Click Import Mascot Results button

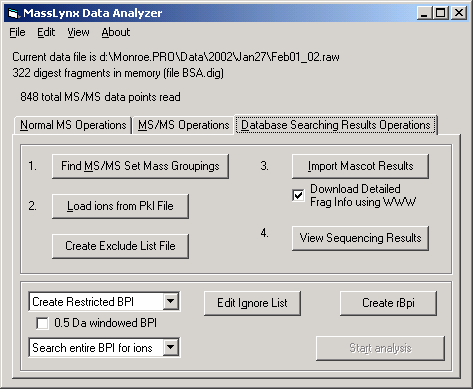coord(360,166)
